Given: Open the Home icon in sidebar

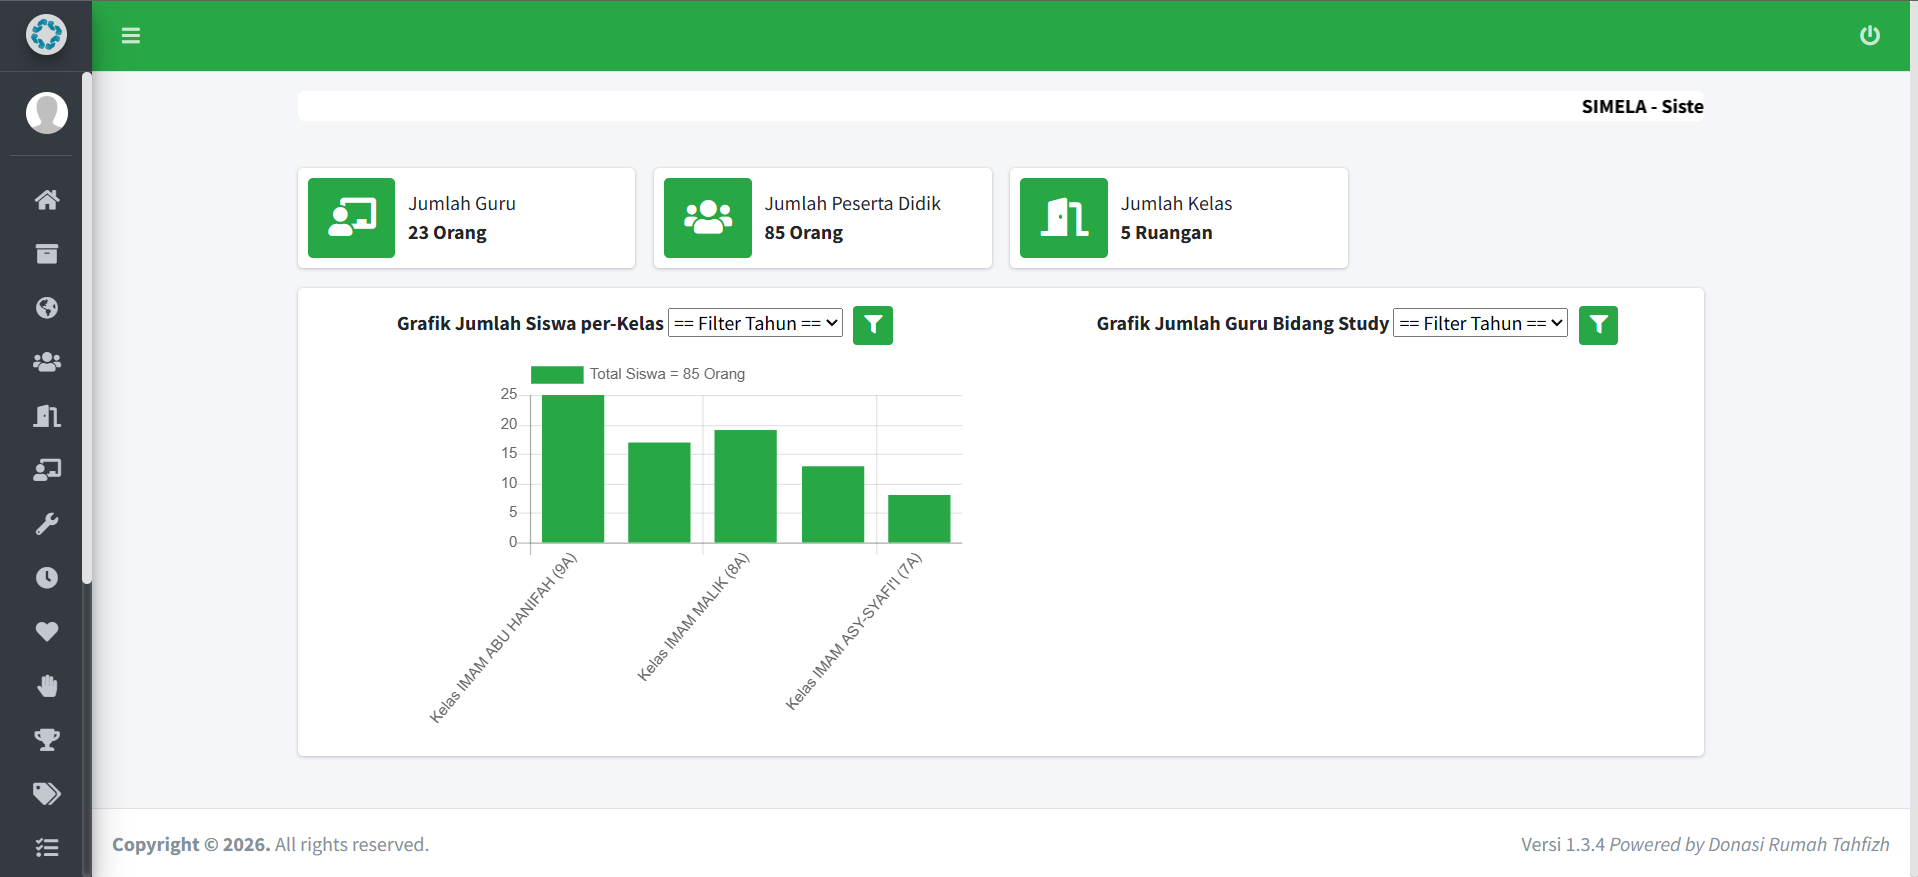Looking at the screenshot, I should click(x=46, y=200).
